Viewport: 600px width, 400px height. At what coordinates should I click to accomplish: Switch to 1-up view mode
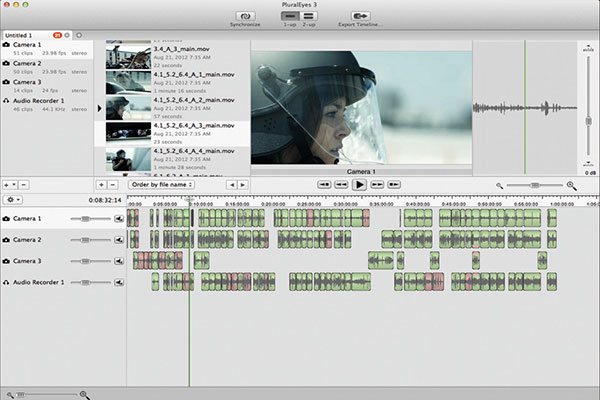coord(290,16)
